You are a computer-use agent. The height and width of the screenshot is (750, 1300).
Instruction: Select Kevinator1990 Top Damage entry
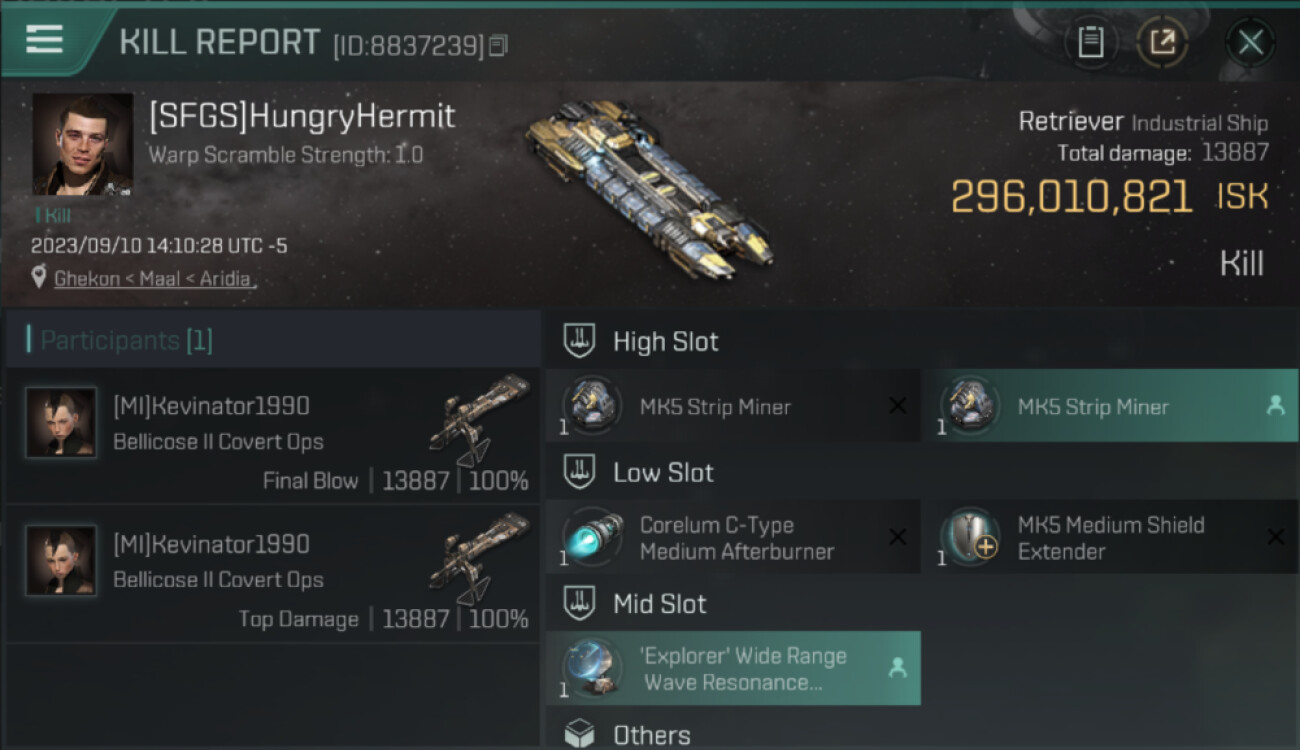pos(272,574)
